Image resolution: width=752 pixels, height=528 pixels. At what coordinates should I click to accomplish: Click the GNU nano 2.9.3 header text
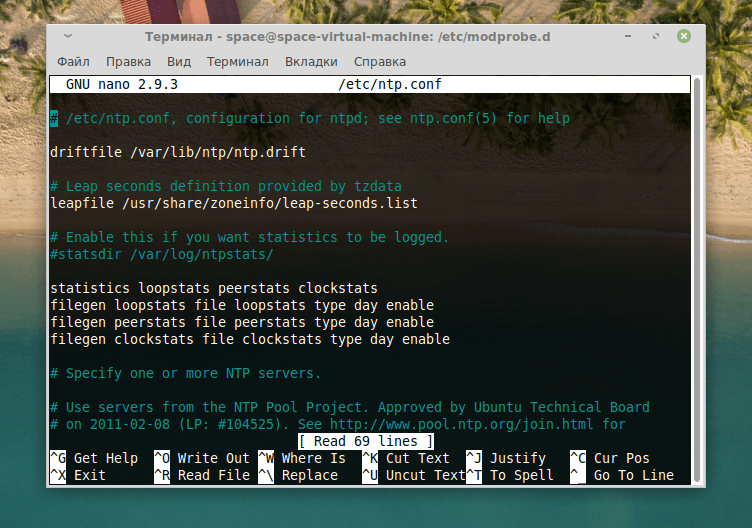click(122, 84)
